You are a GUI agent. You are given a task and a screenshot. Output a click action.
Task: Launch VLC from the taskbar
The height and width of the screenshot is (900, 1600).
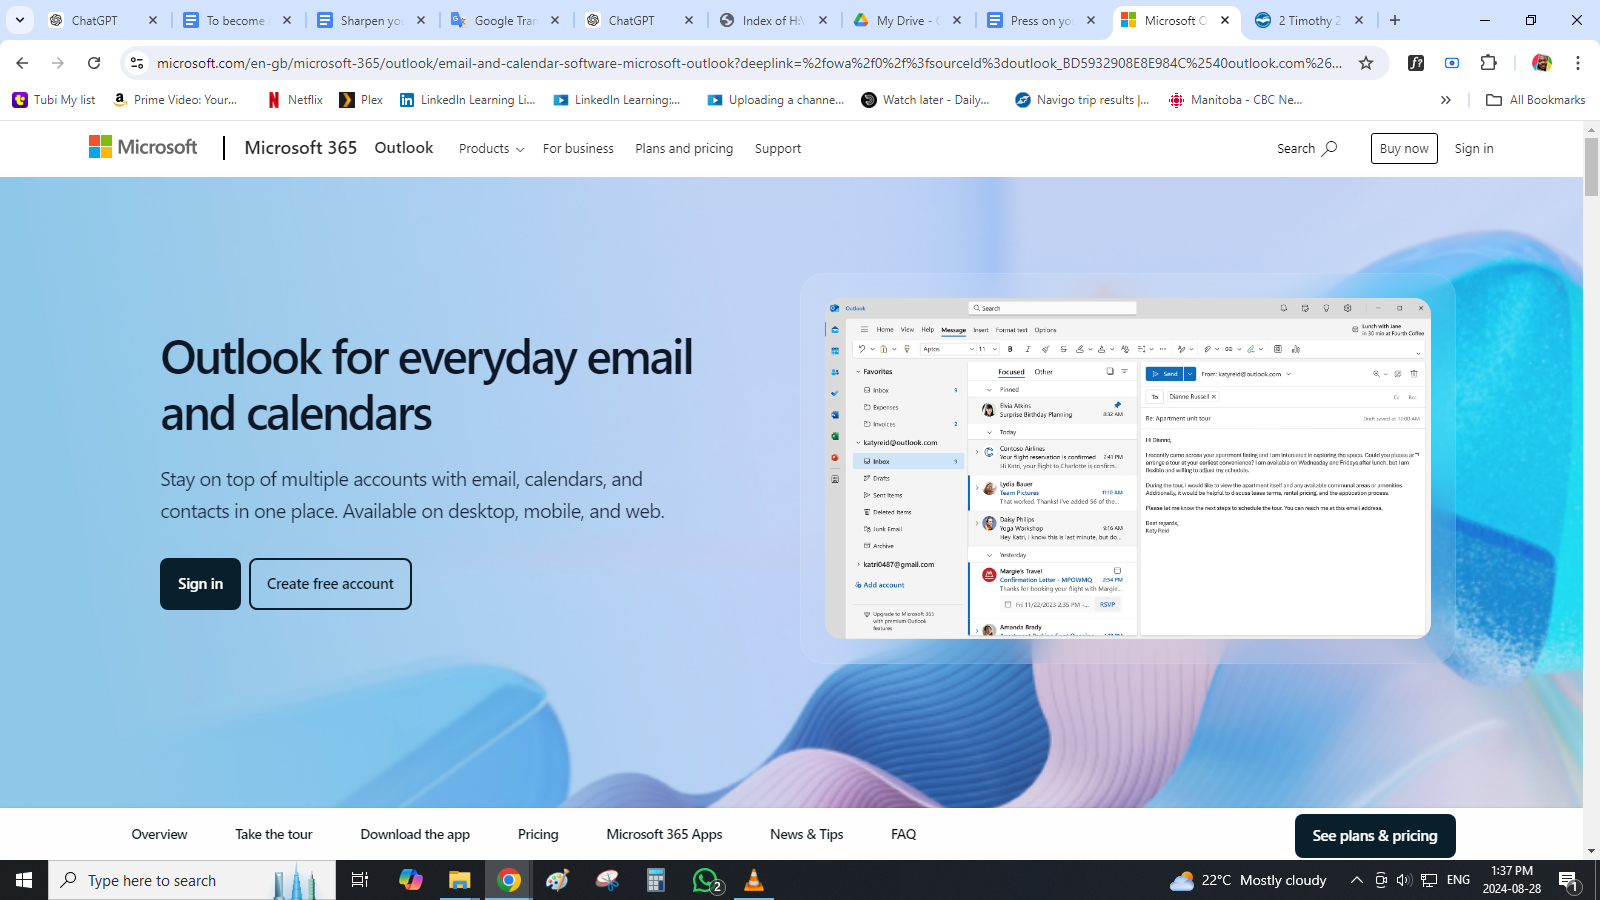754,880
